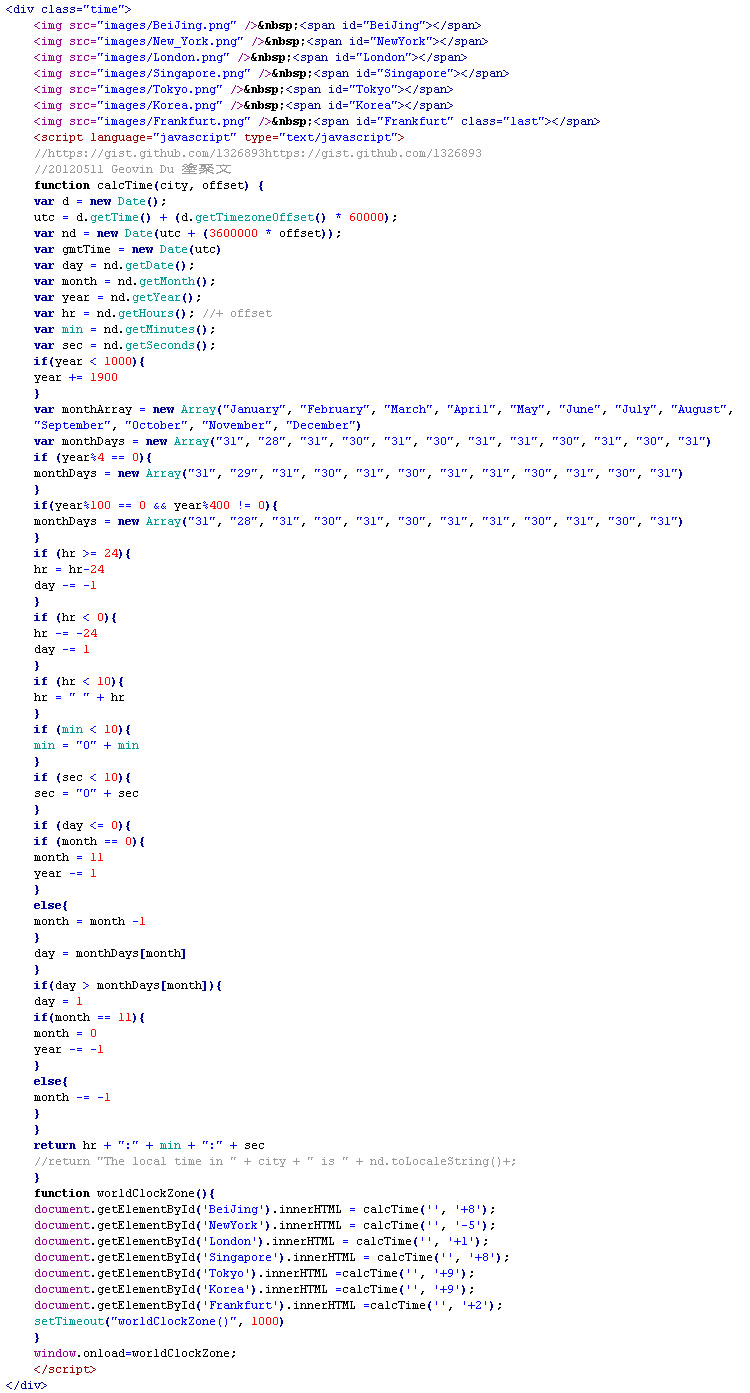Viewport: 750px width, 1393px height.
Task: Click the window.onload=worldClockZone line
Action: pyautogui.click(x=135, y=1353)
